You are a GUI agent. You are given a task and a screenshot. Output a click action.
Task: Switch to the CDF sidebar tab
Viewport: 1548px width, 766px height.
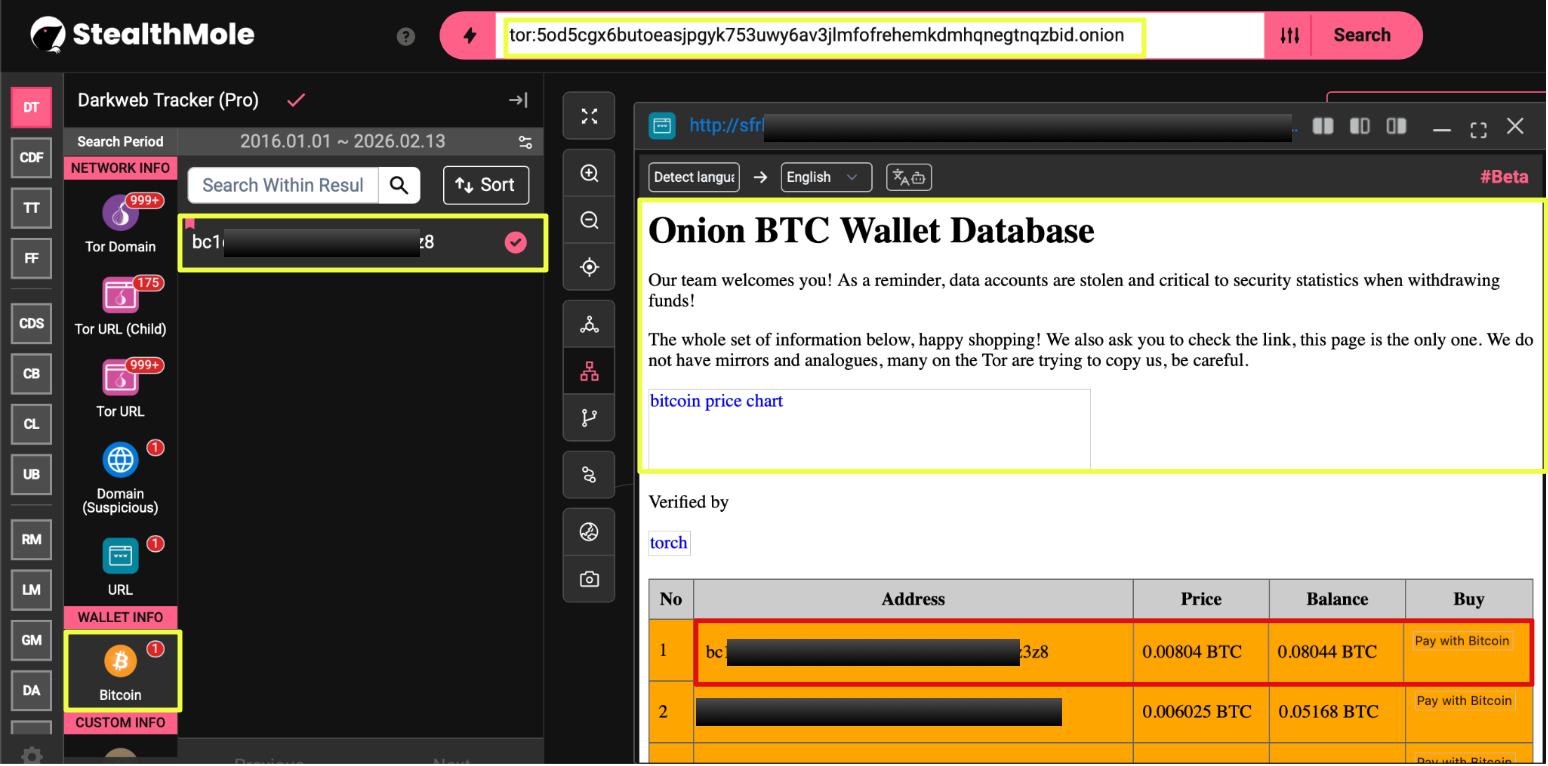tap(31, 157)
